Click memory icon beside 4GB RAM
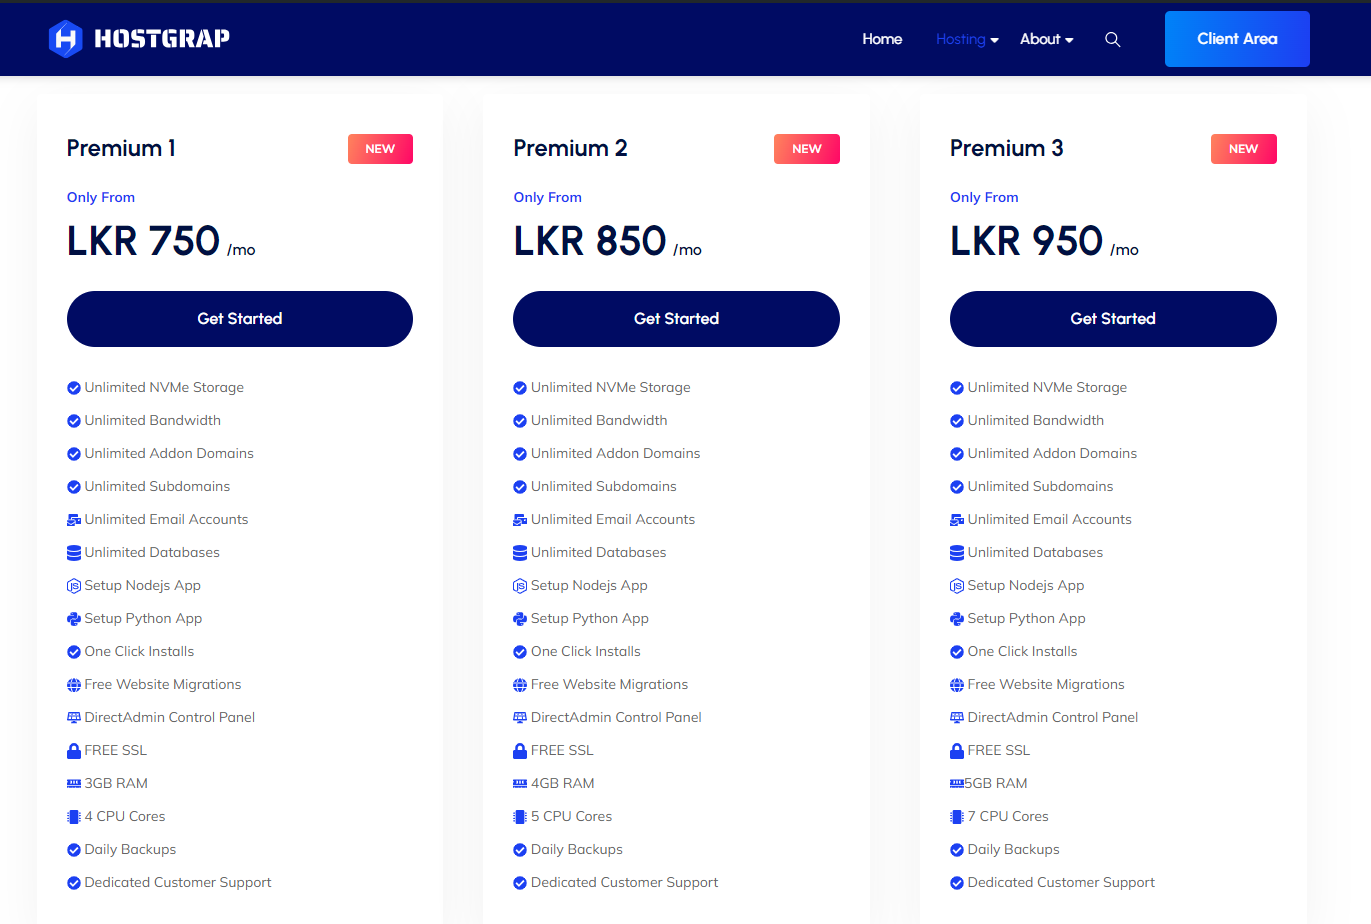Image resolution: width=1371 pixels, height=924 pixels. click(520, 784)
